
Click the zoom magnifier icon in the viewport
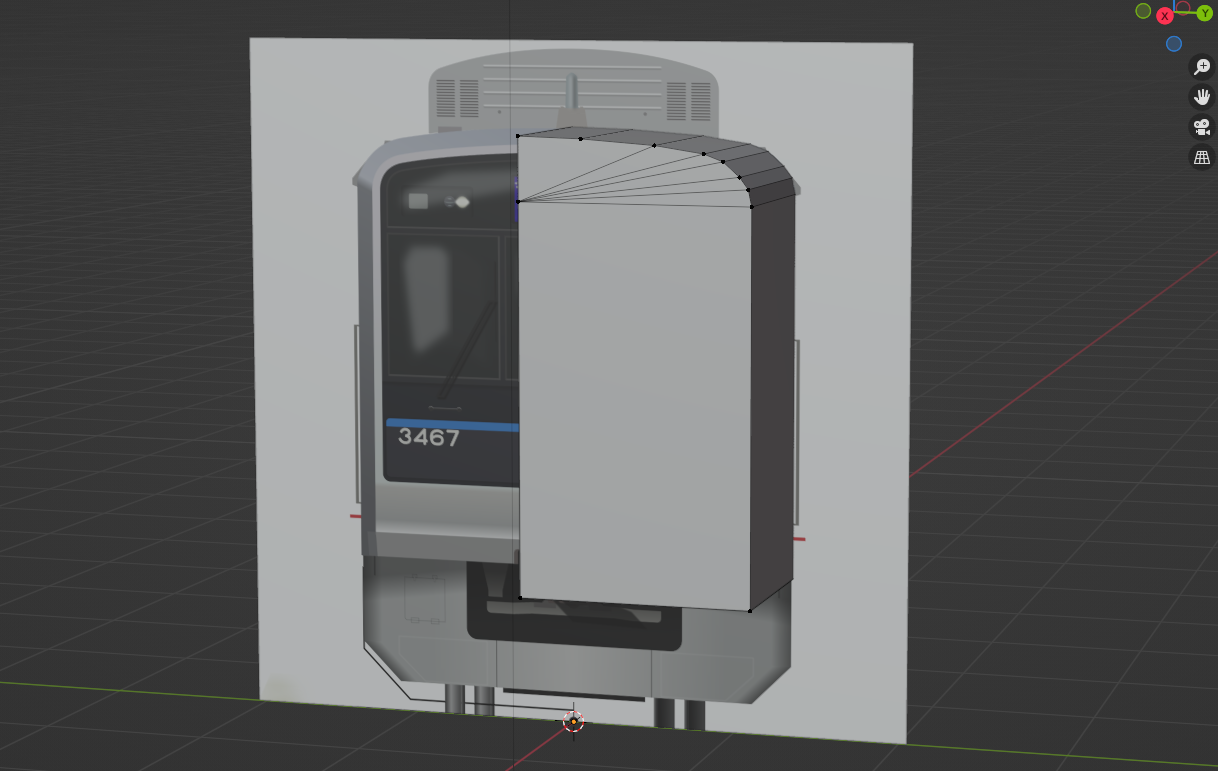click(x=1202, y=67)
